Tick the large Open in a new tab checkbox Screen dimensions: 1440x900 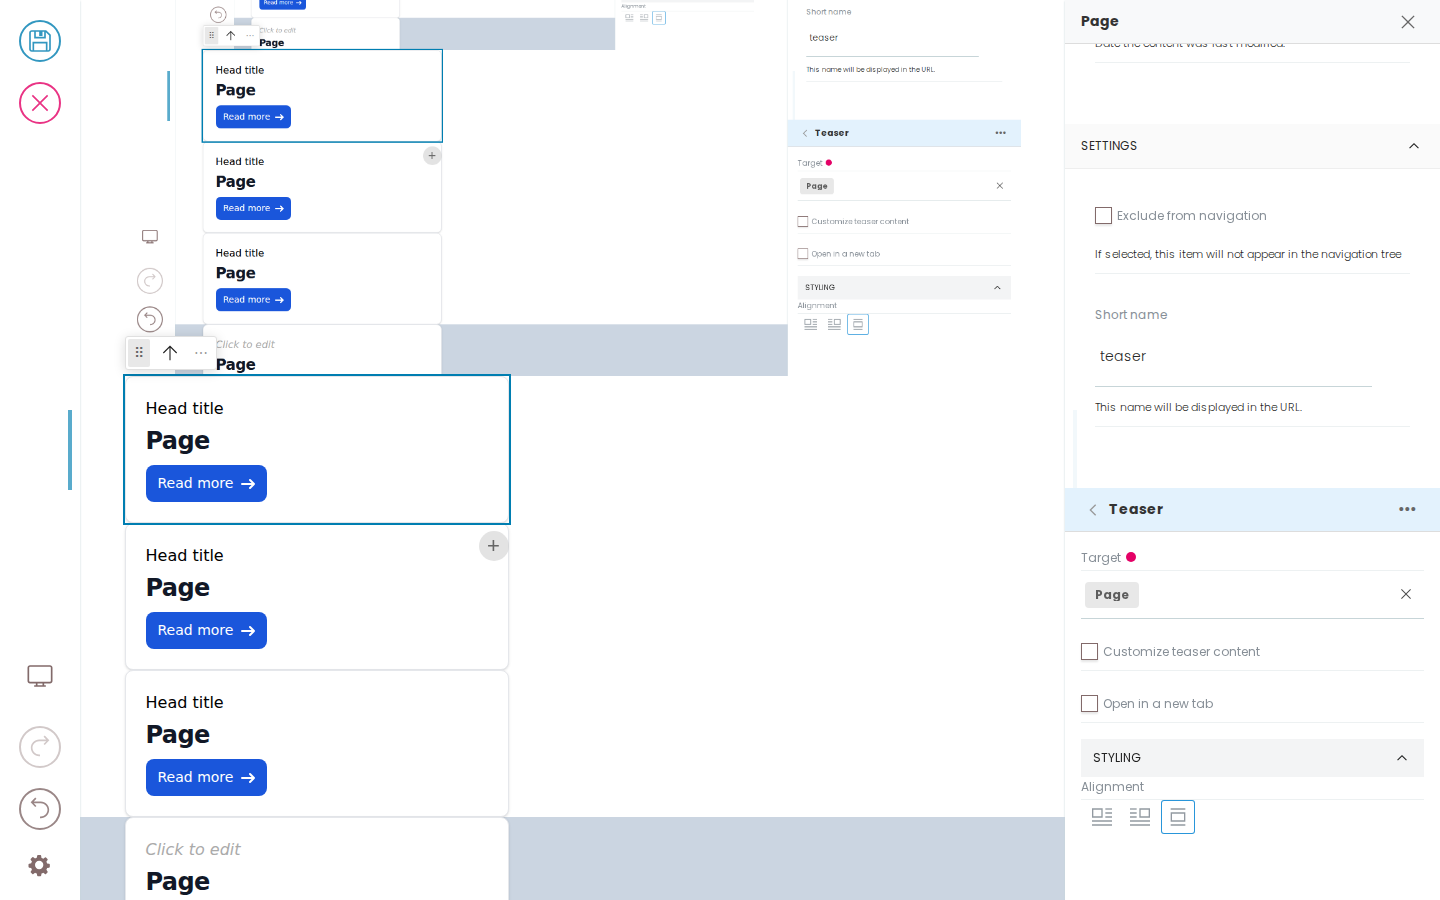(x=1090, y=704)
